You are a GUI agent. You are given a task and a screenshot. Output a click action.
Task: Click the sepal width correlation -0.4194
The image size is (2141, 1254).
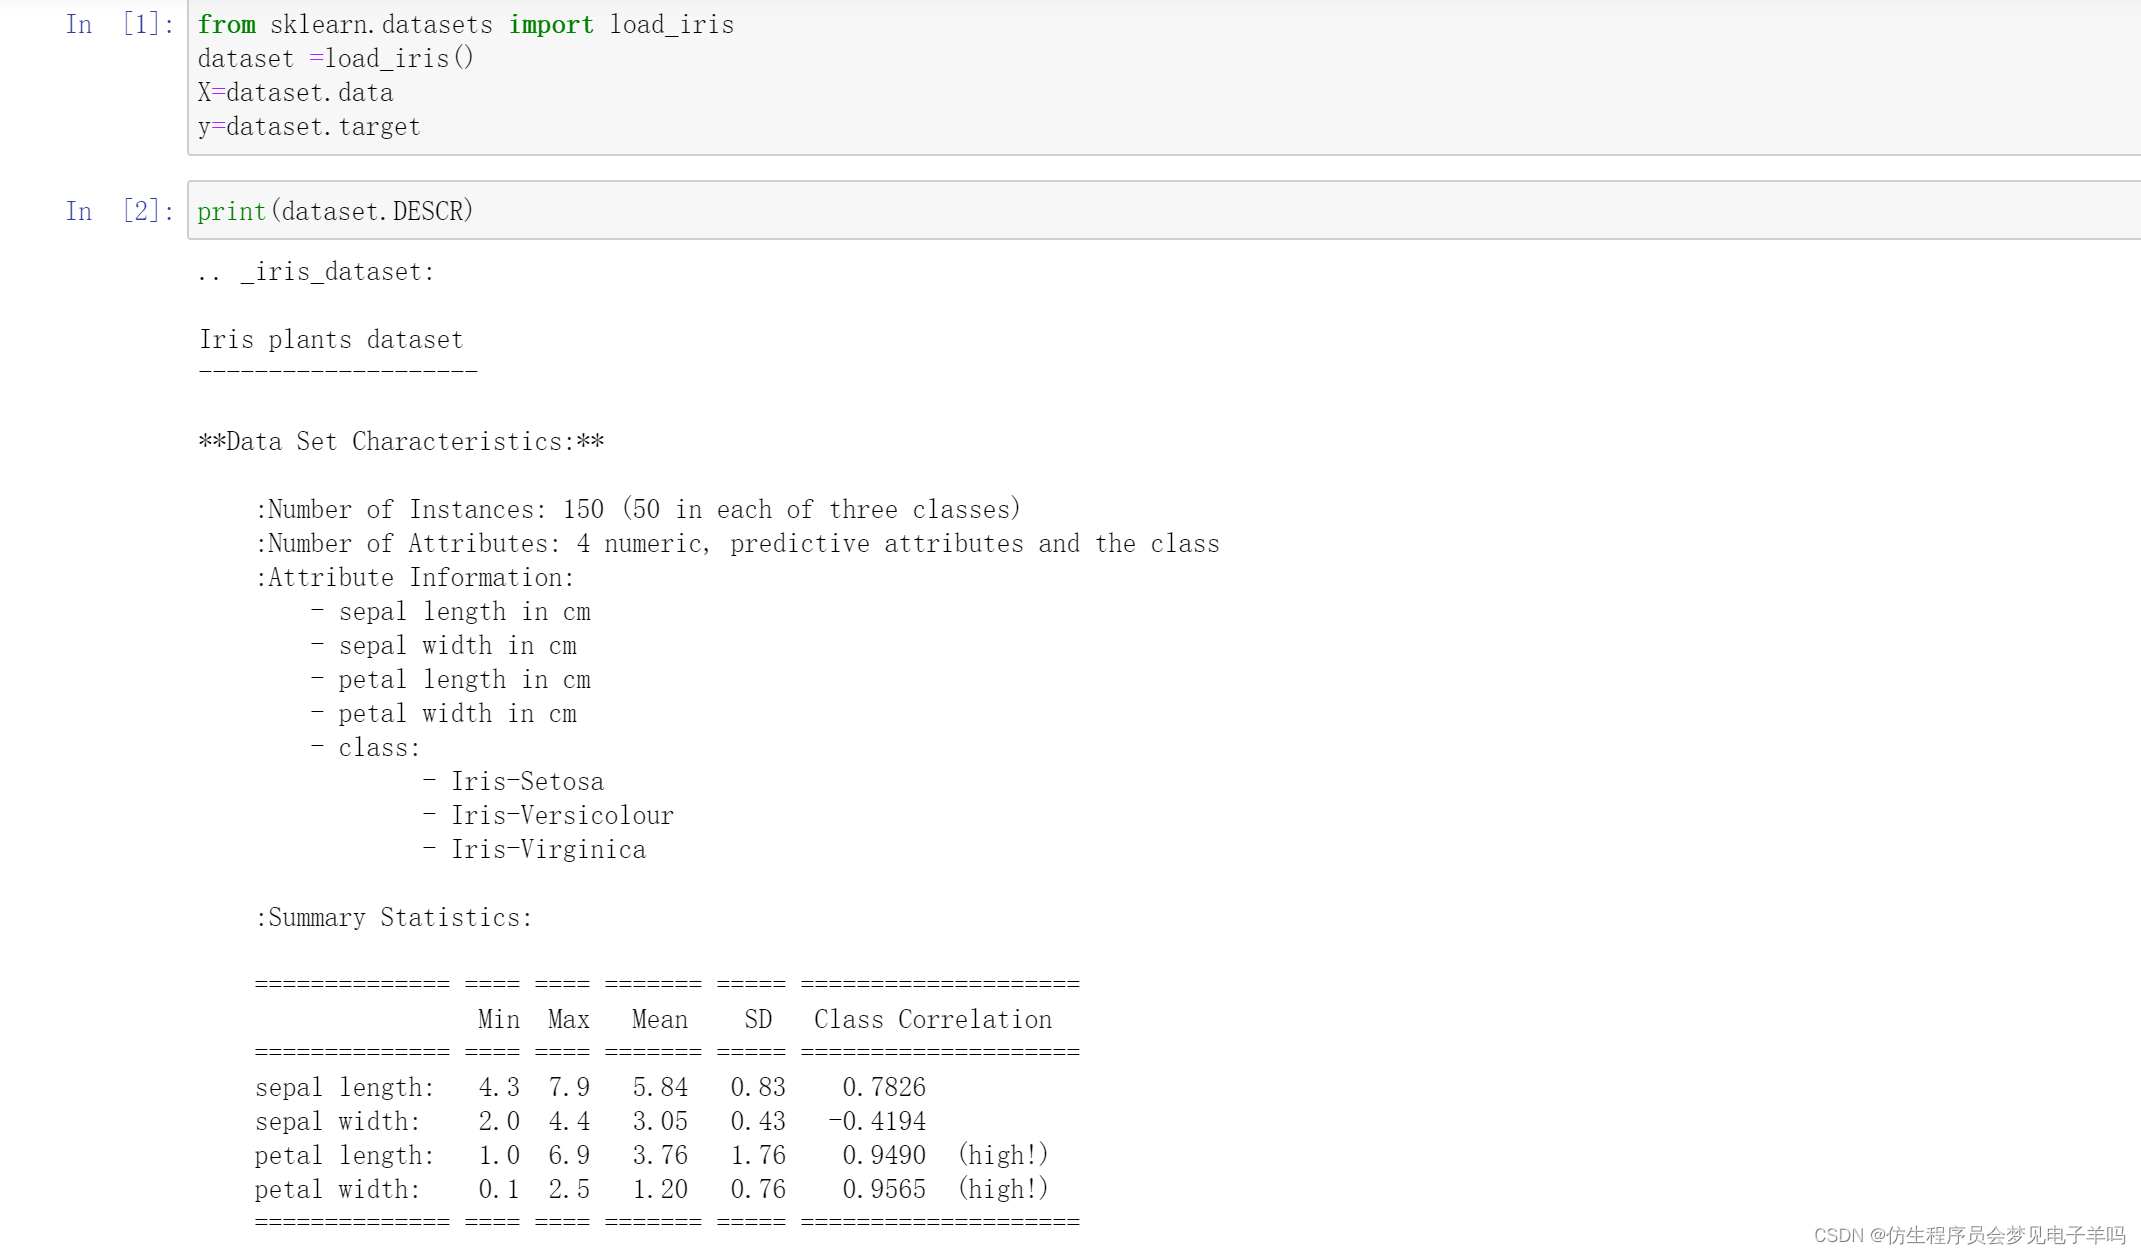click(x=877, y=1122)
